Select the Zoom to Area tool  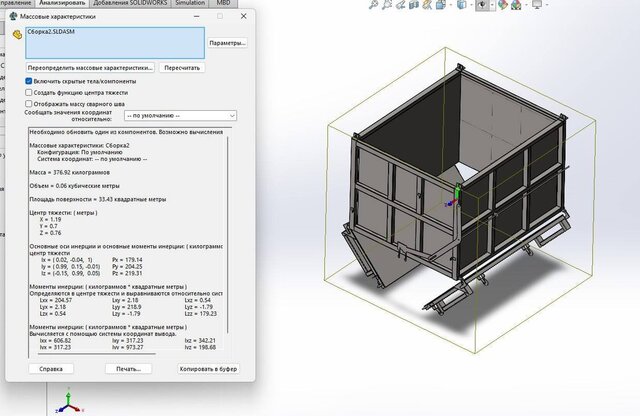[x=387, y=5]
